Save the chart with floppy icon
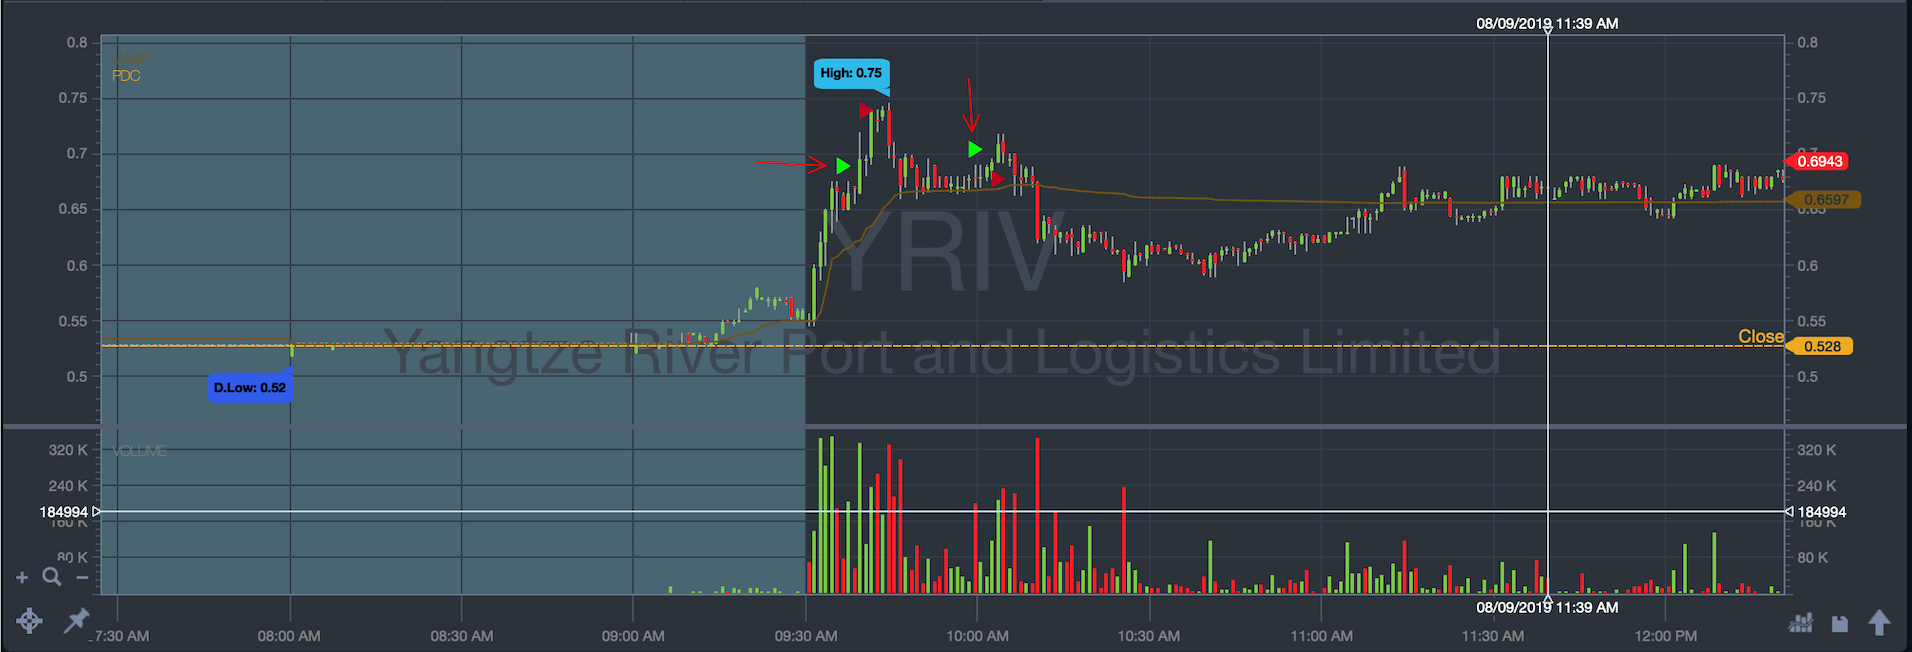1912x652 pixels. pos(1840,624)
